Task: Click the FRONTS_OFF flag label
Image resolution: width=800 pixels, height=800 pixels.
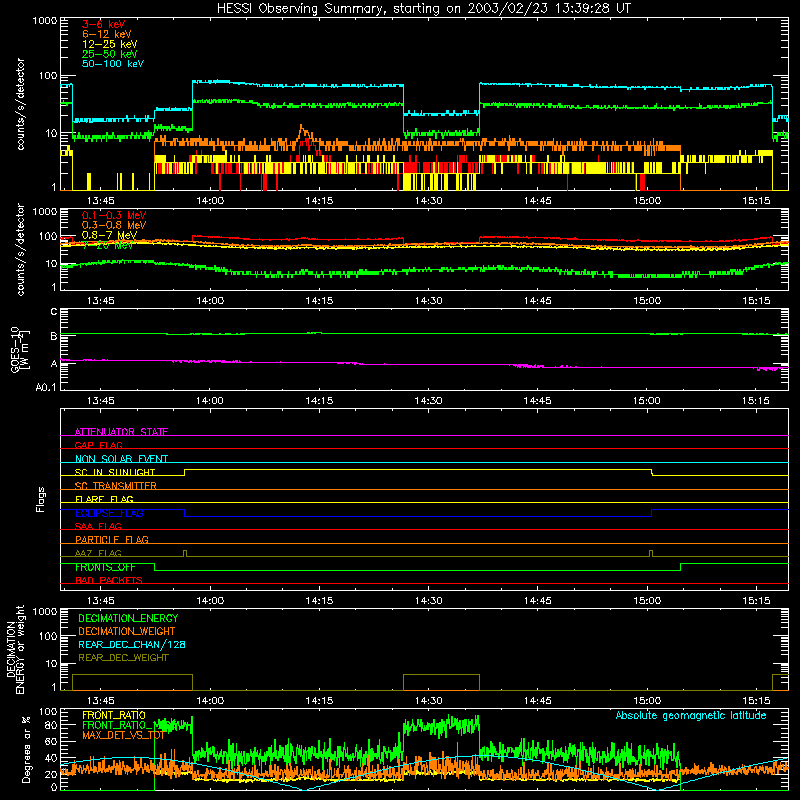Action: click(105, 567)
